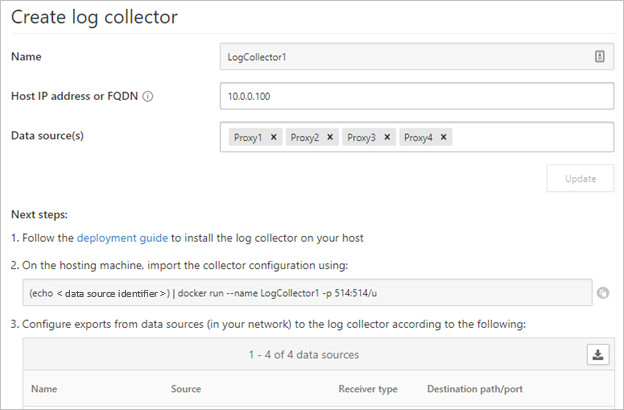
Task: Click empty space in the Data source(s) box
Action: [530, 137]
